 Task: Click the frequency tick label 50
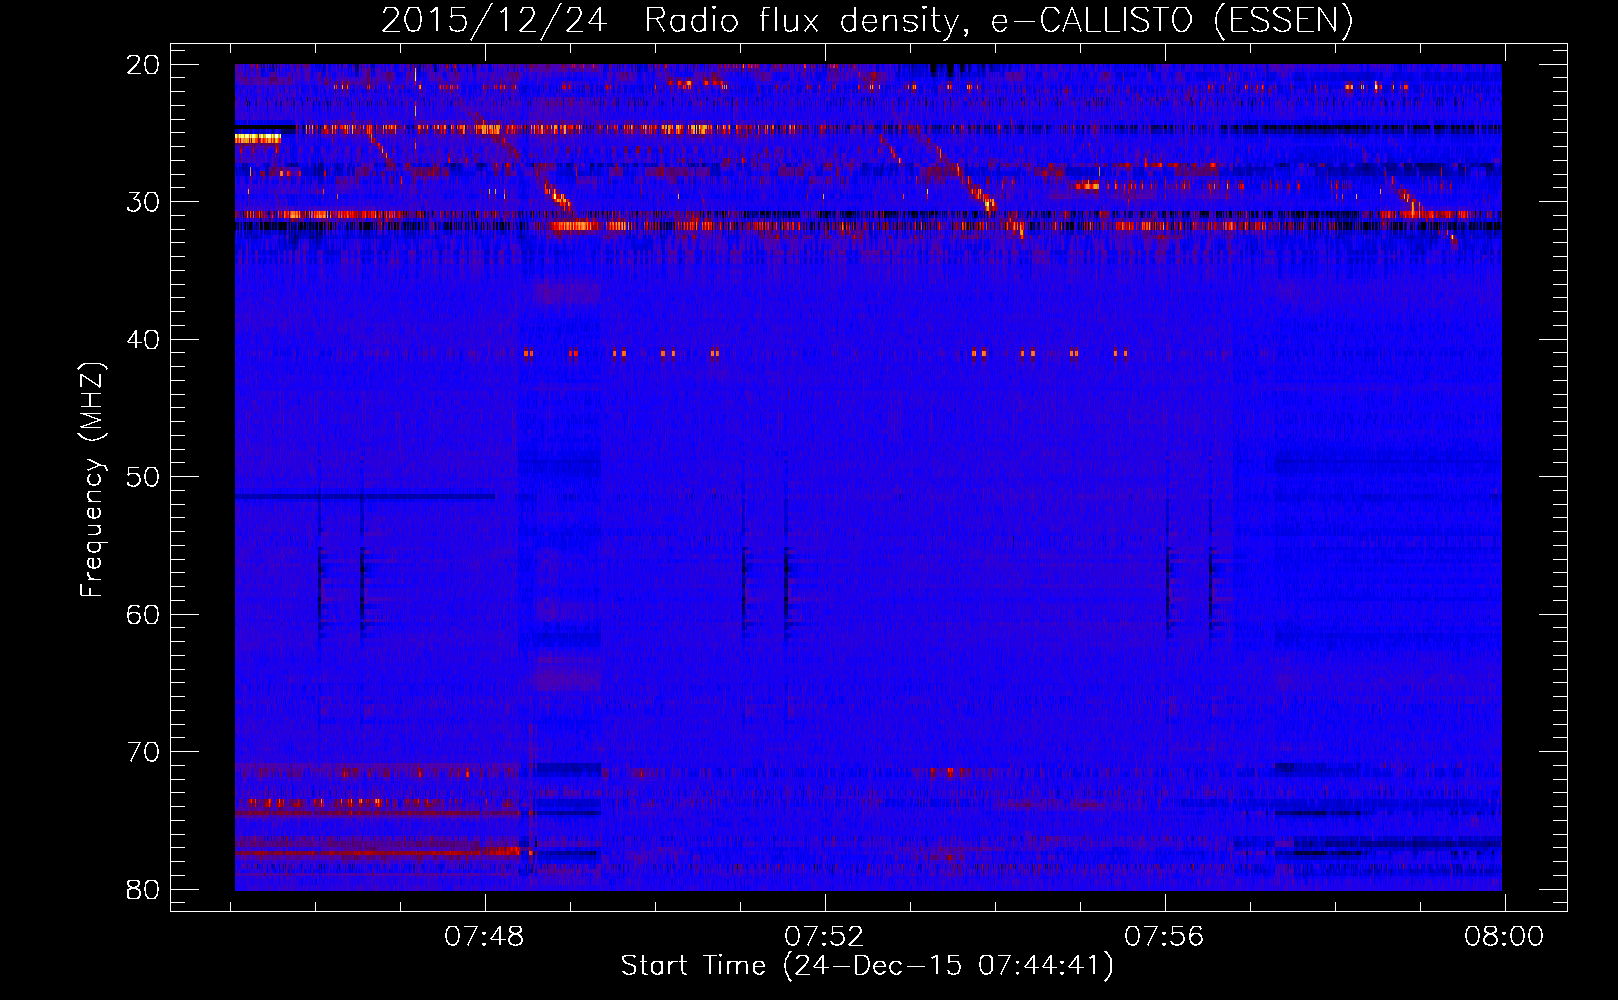tap(144, 477)
